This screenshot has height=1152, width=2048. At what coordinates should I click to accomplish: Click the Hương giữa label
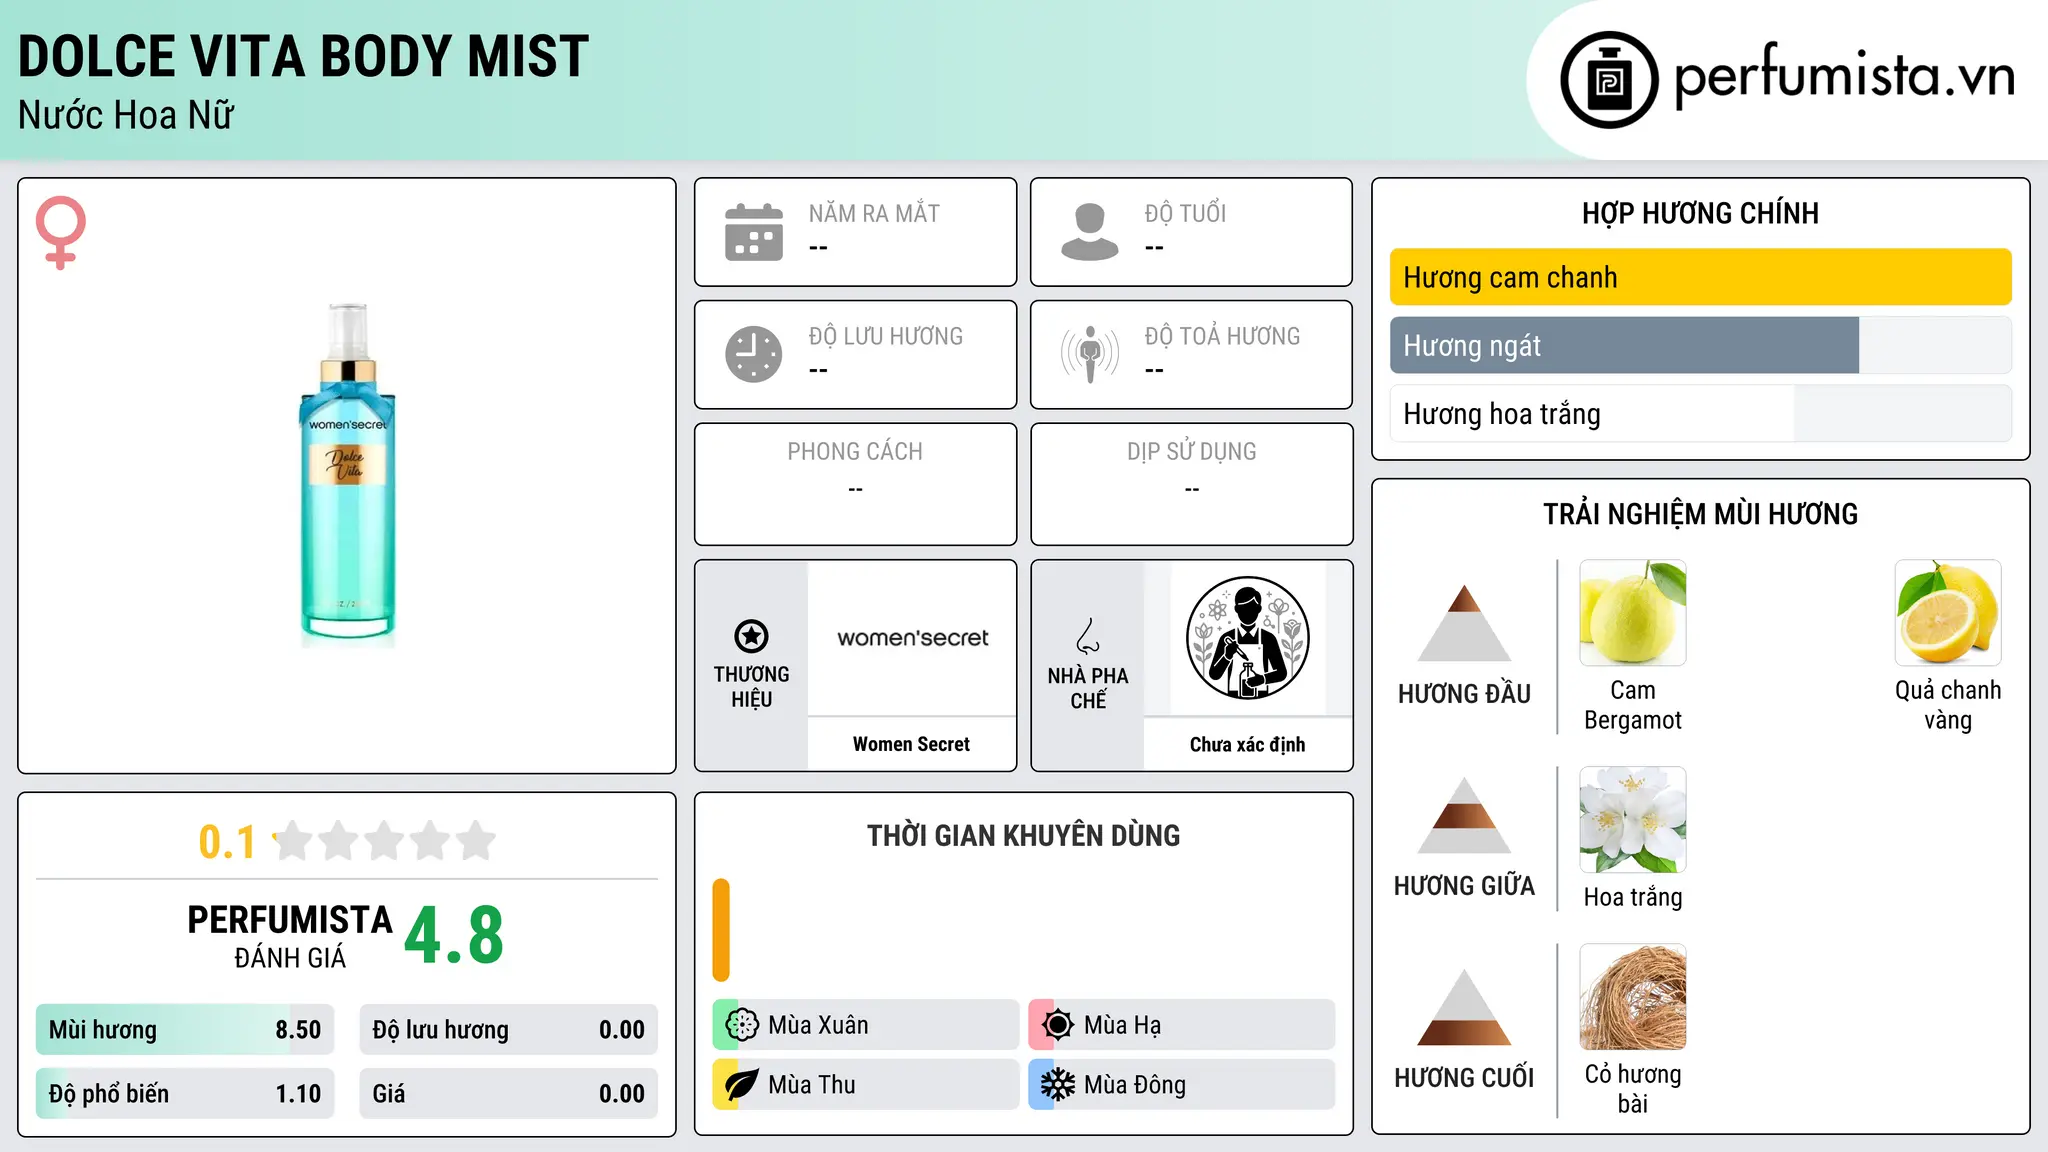tap(1464, 886)
